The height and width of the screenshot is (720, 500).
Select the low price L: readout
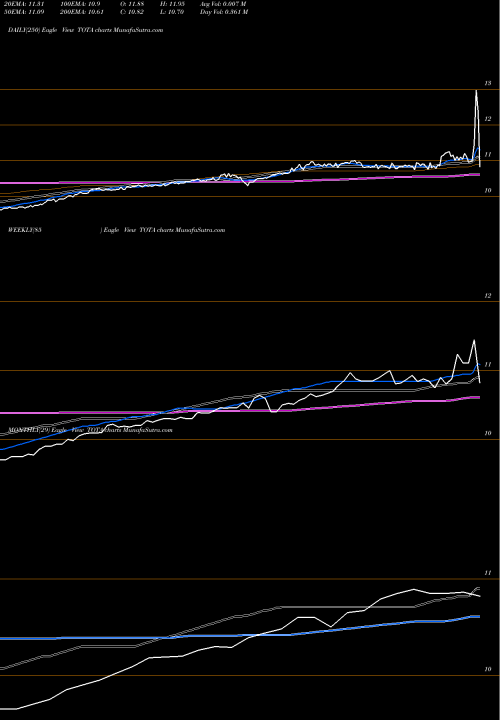pos(172,12)
